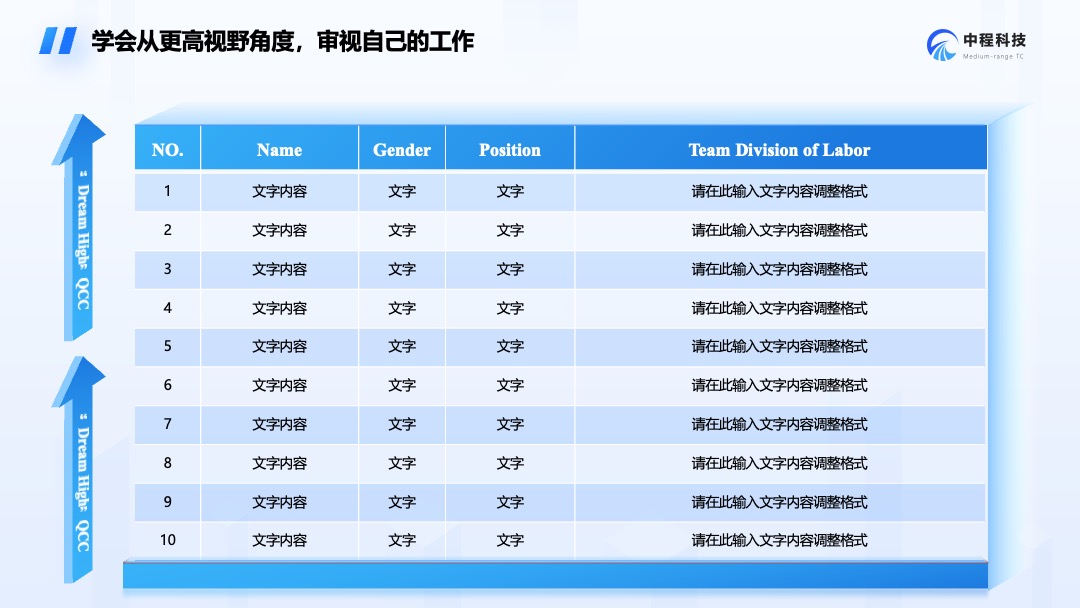Select the Dream High QCC arrow beside rows 6–10
This screenshot has height=608, width=1080.
click(x=79, y=470)
